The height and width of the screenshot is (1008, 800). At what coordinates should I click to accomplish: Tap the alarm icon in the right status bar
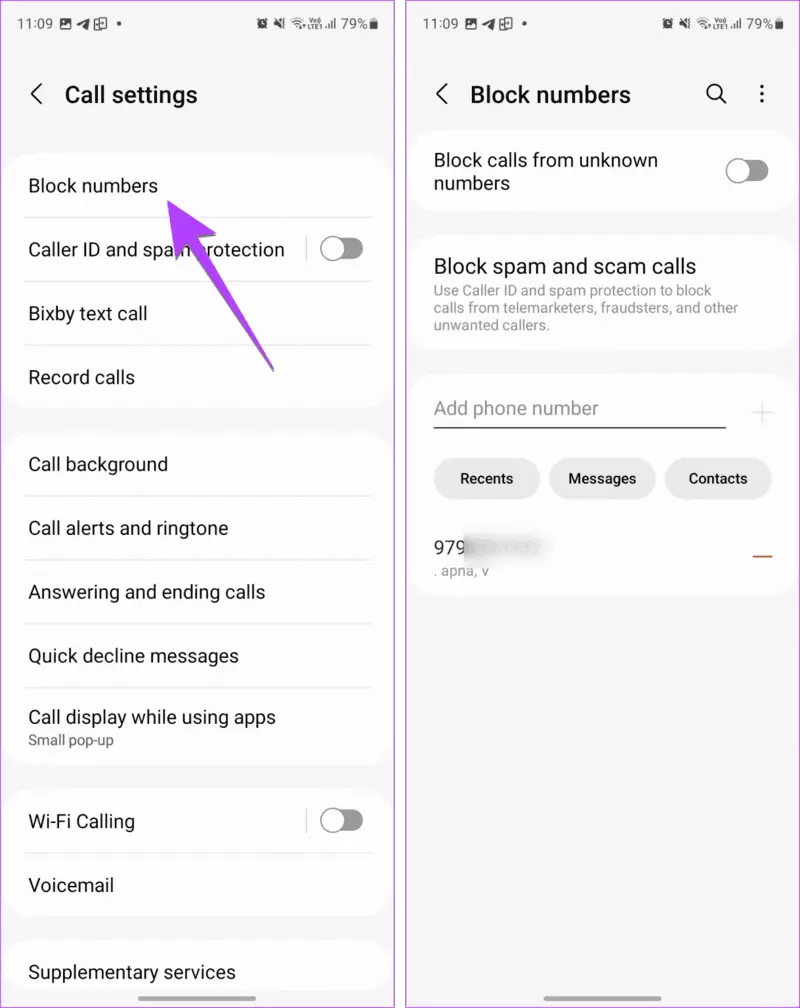point(668,24)
